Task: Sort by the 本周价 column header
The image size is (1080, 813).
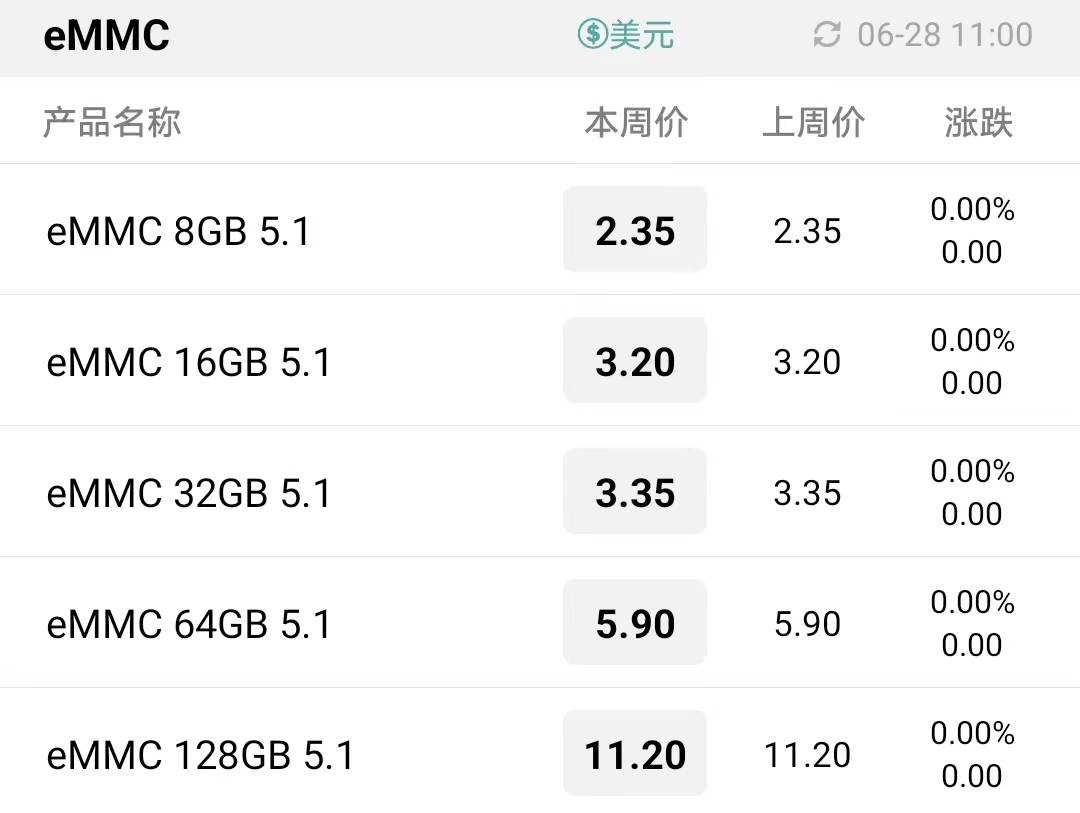Action: point(636,123)
